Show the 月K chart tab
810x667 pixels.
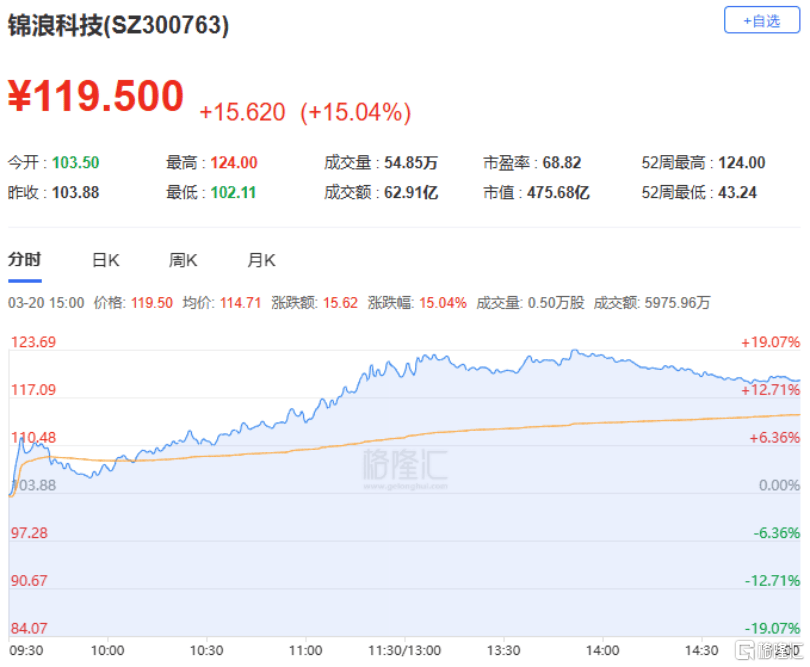261,260
